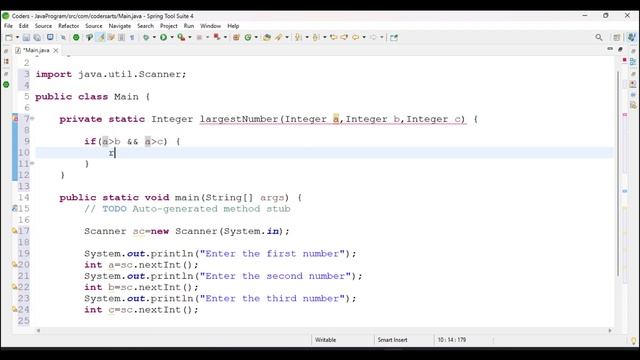Collapse the fold marker at line 11
Image resolution: width=640 pixels, height=360 pixels.
tap(32, 163)
